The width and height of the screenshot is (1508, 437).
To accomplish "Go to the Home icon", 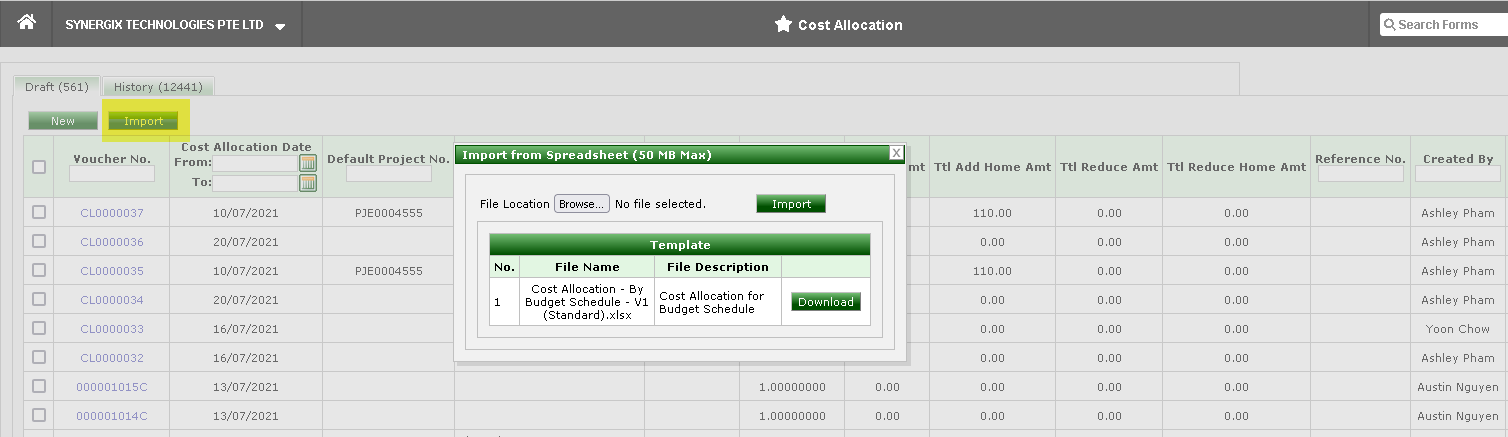I will (27, 22).
